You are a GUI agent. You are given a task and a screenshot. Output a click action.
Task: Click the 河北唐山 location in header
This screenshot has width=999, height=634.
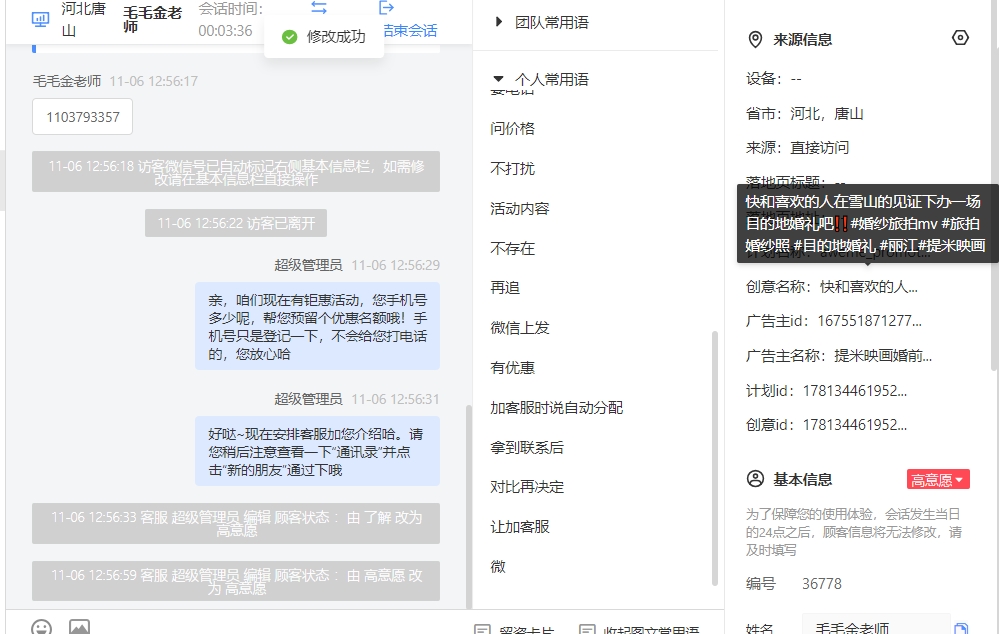(83, 20)
